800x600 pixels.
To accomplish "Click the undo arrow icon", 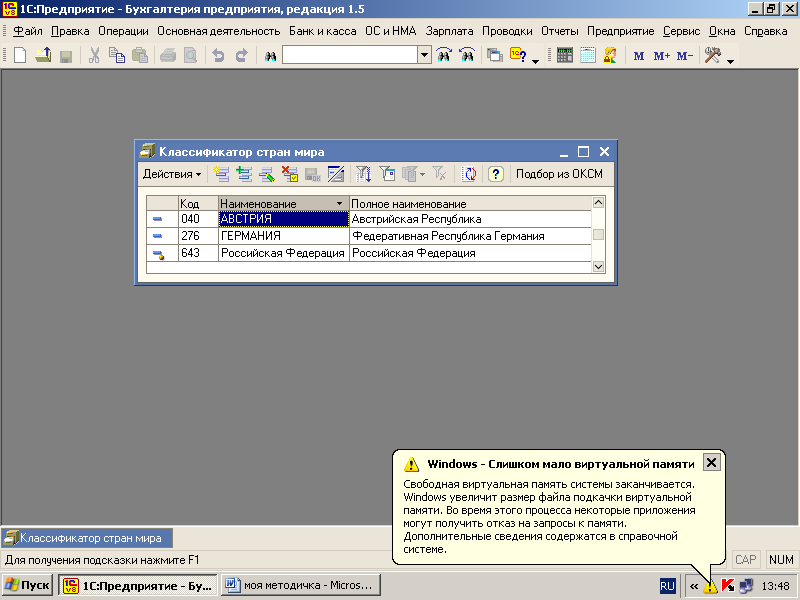I will [218, 55].
